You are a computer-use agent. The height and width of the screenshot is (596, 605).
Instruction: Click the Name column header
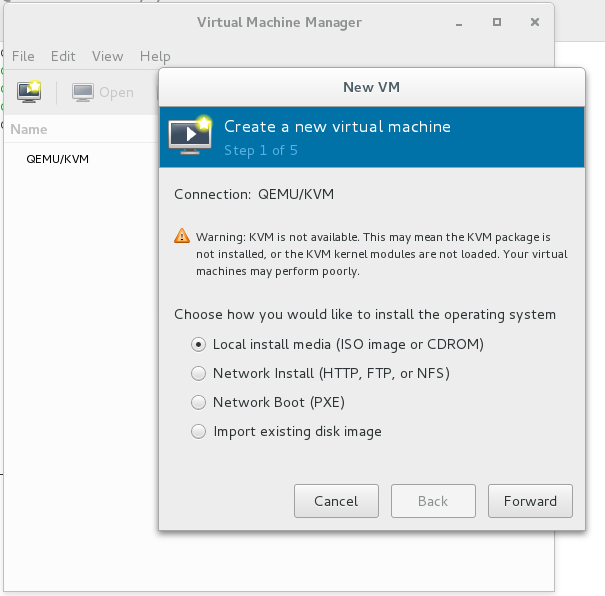[29, 129]
